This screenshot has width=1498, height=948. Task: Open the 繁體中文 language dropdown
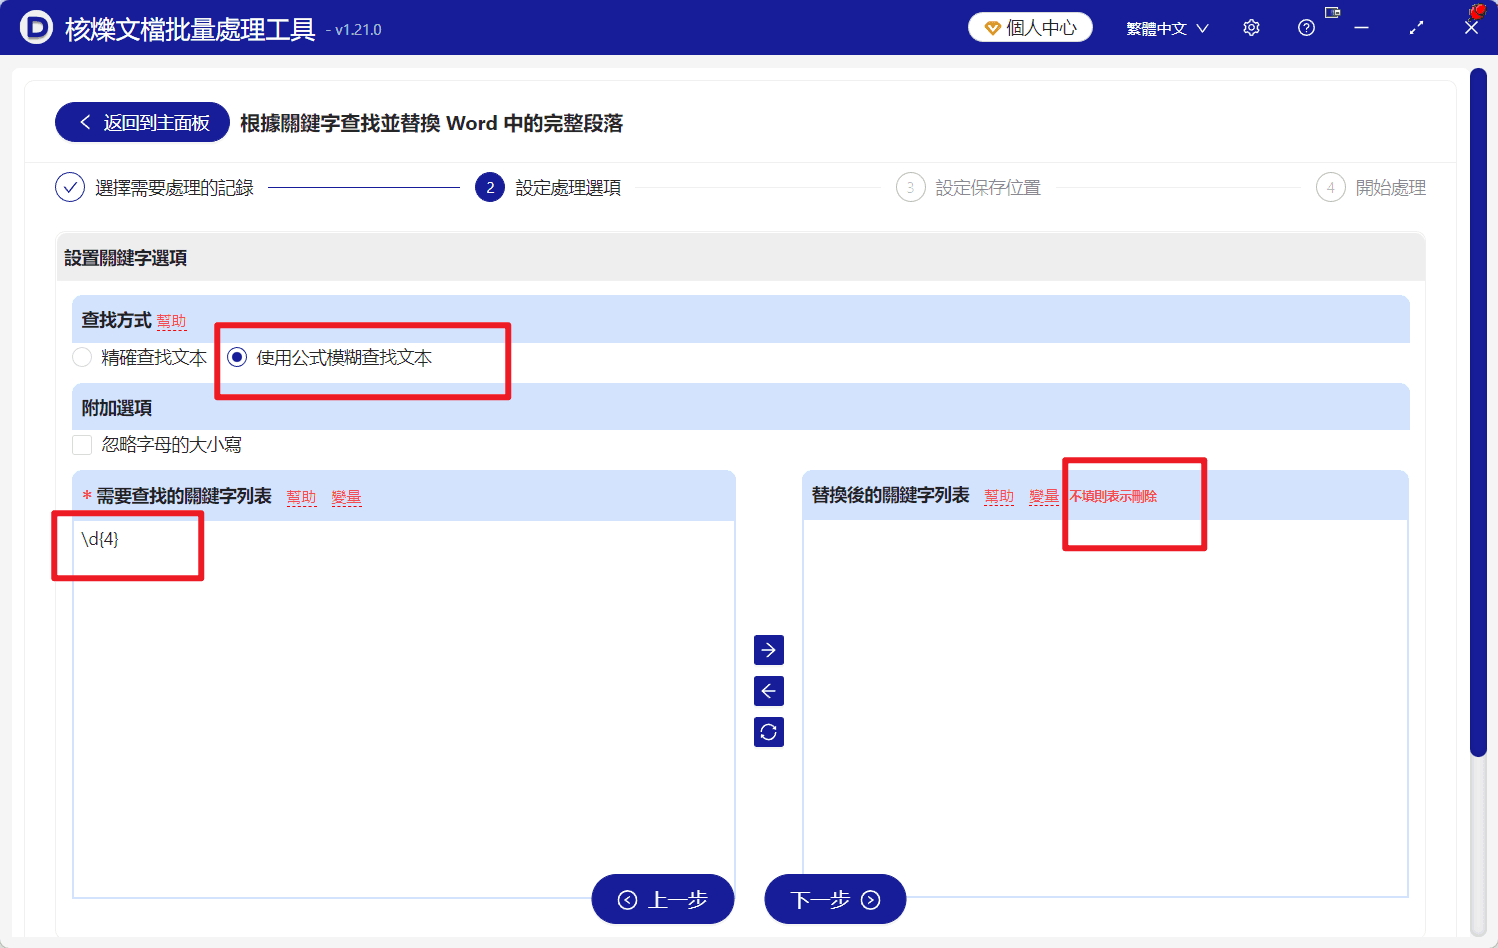[x=1166, y=27]
